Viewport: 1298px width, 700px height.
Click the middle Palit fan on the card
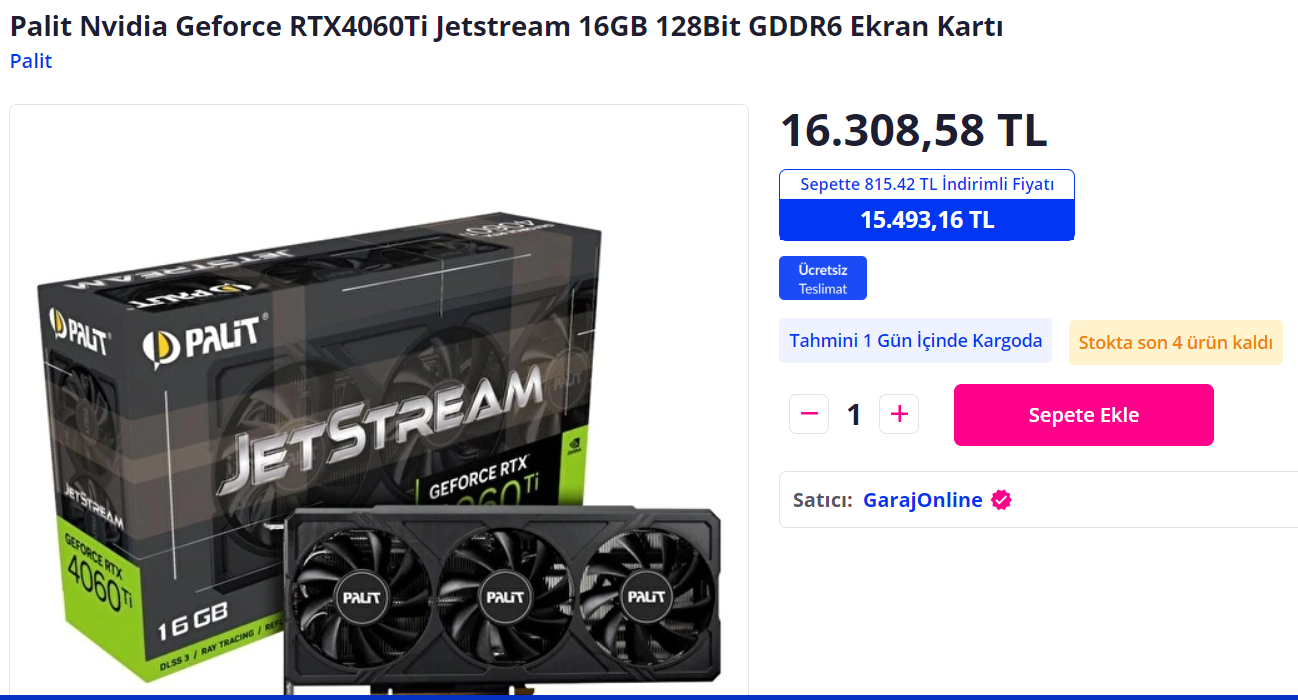[504, 595]
